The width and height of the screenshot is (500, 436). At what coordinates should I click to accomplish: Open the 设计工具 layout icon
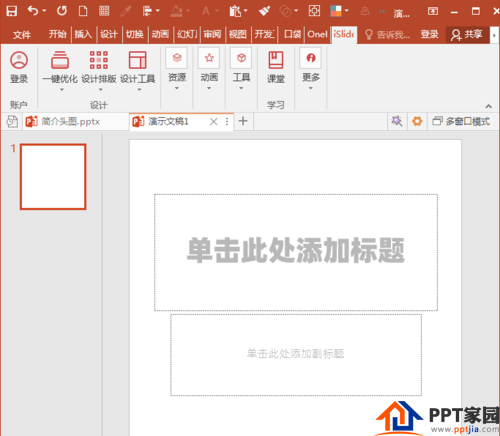point(138,60)
